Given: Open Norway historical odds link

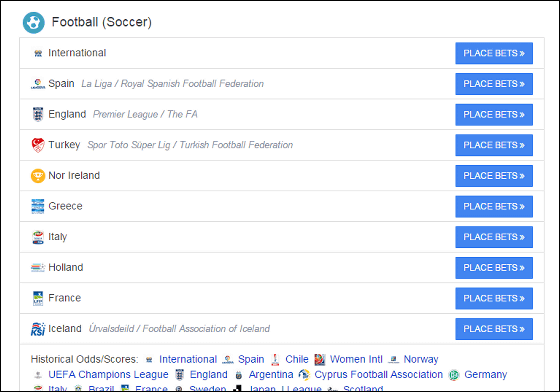Looking at the screenshot, I should [421, 359].
